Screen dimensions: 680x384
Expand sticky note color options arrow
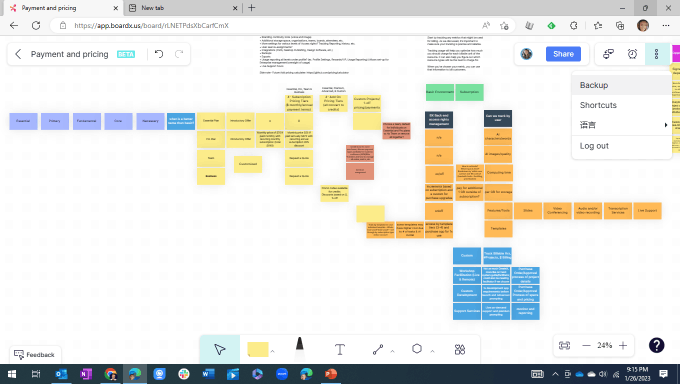point(273,351)
